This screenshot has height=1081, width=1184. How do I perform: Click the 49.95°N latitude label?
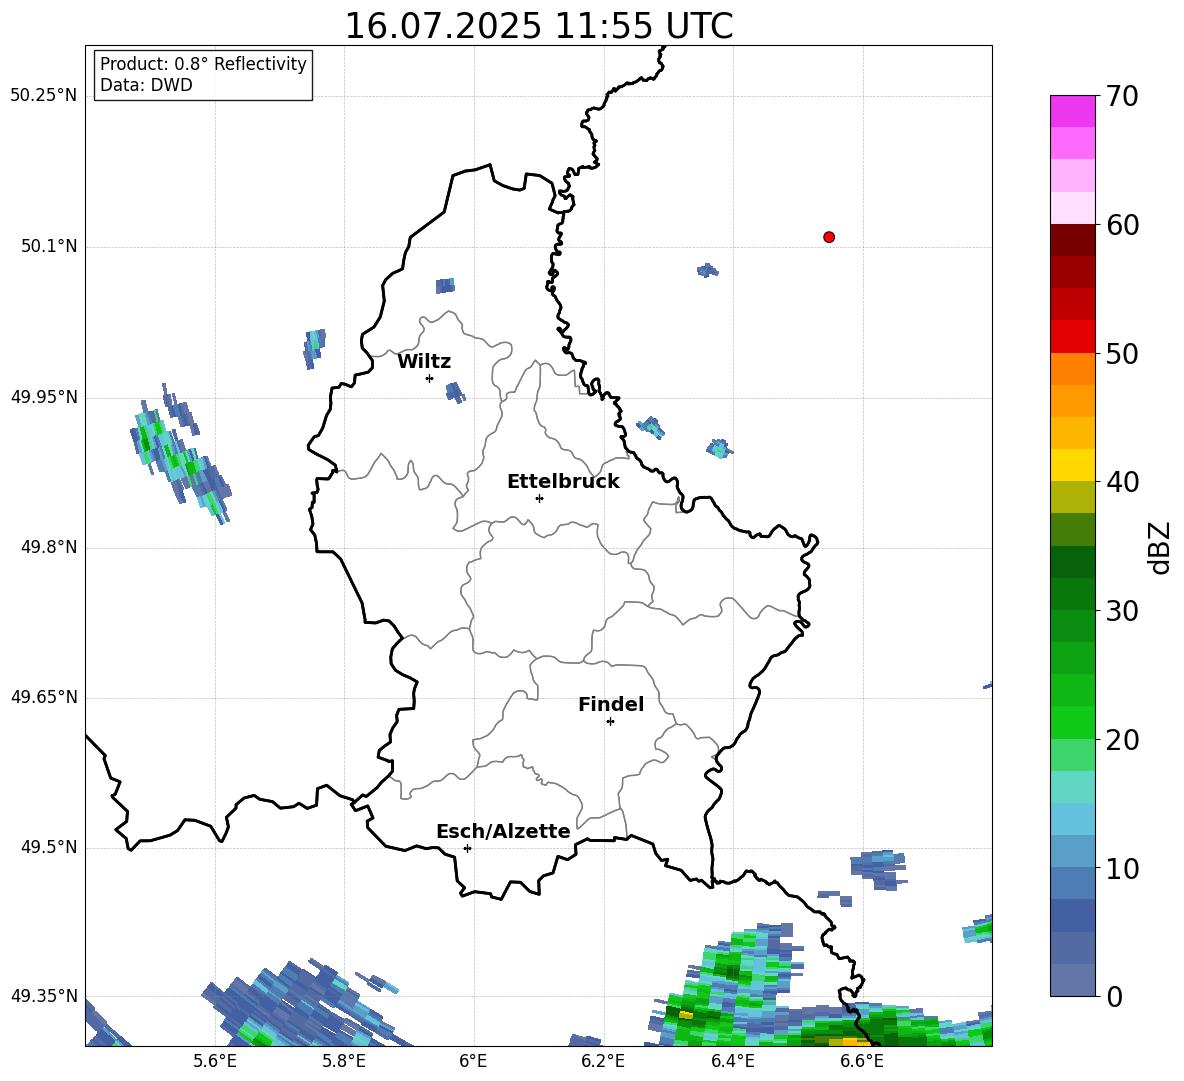pos(44,397)
